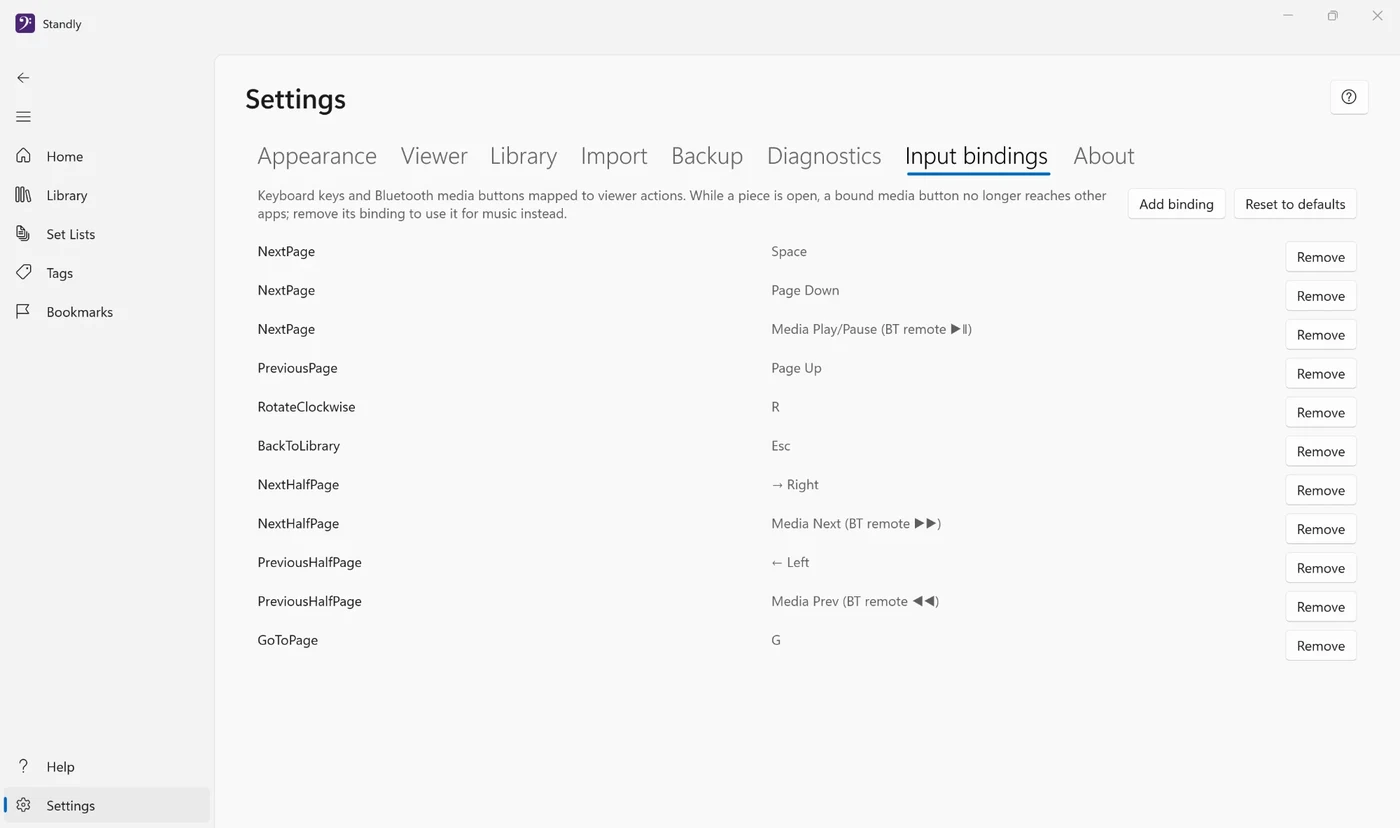Open Set Lists text in the sidebar
Screen dimensions: 1400x828
[71, 234]
